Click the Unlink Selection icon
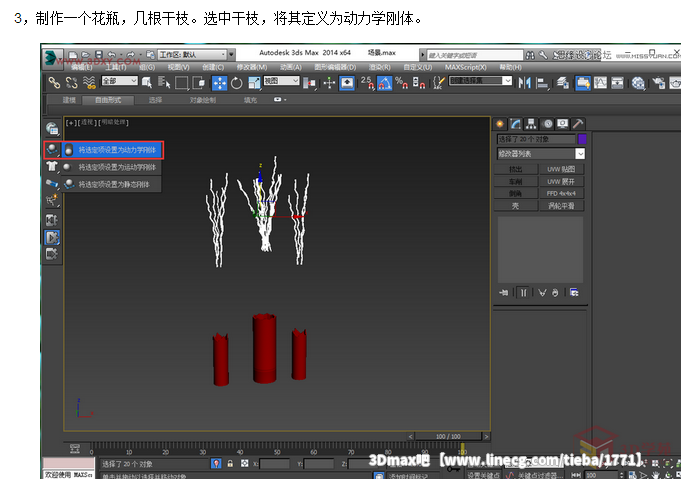This screenshot has width=681, height=479. pos(72,83)
